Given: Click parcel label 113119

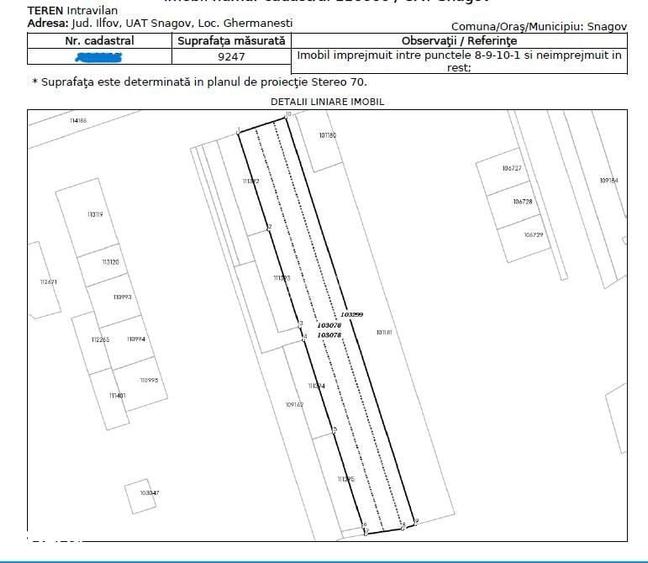Looking at the screenshot, I should pos(95,214).
